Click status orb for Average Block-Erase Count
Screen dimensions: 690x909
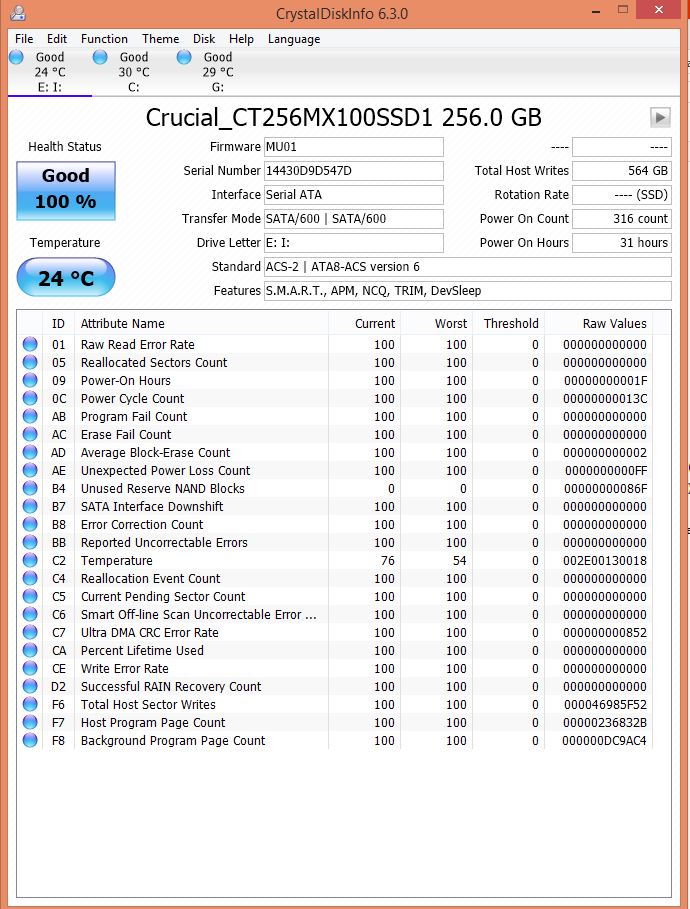coord(30,452)
